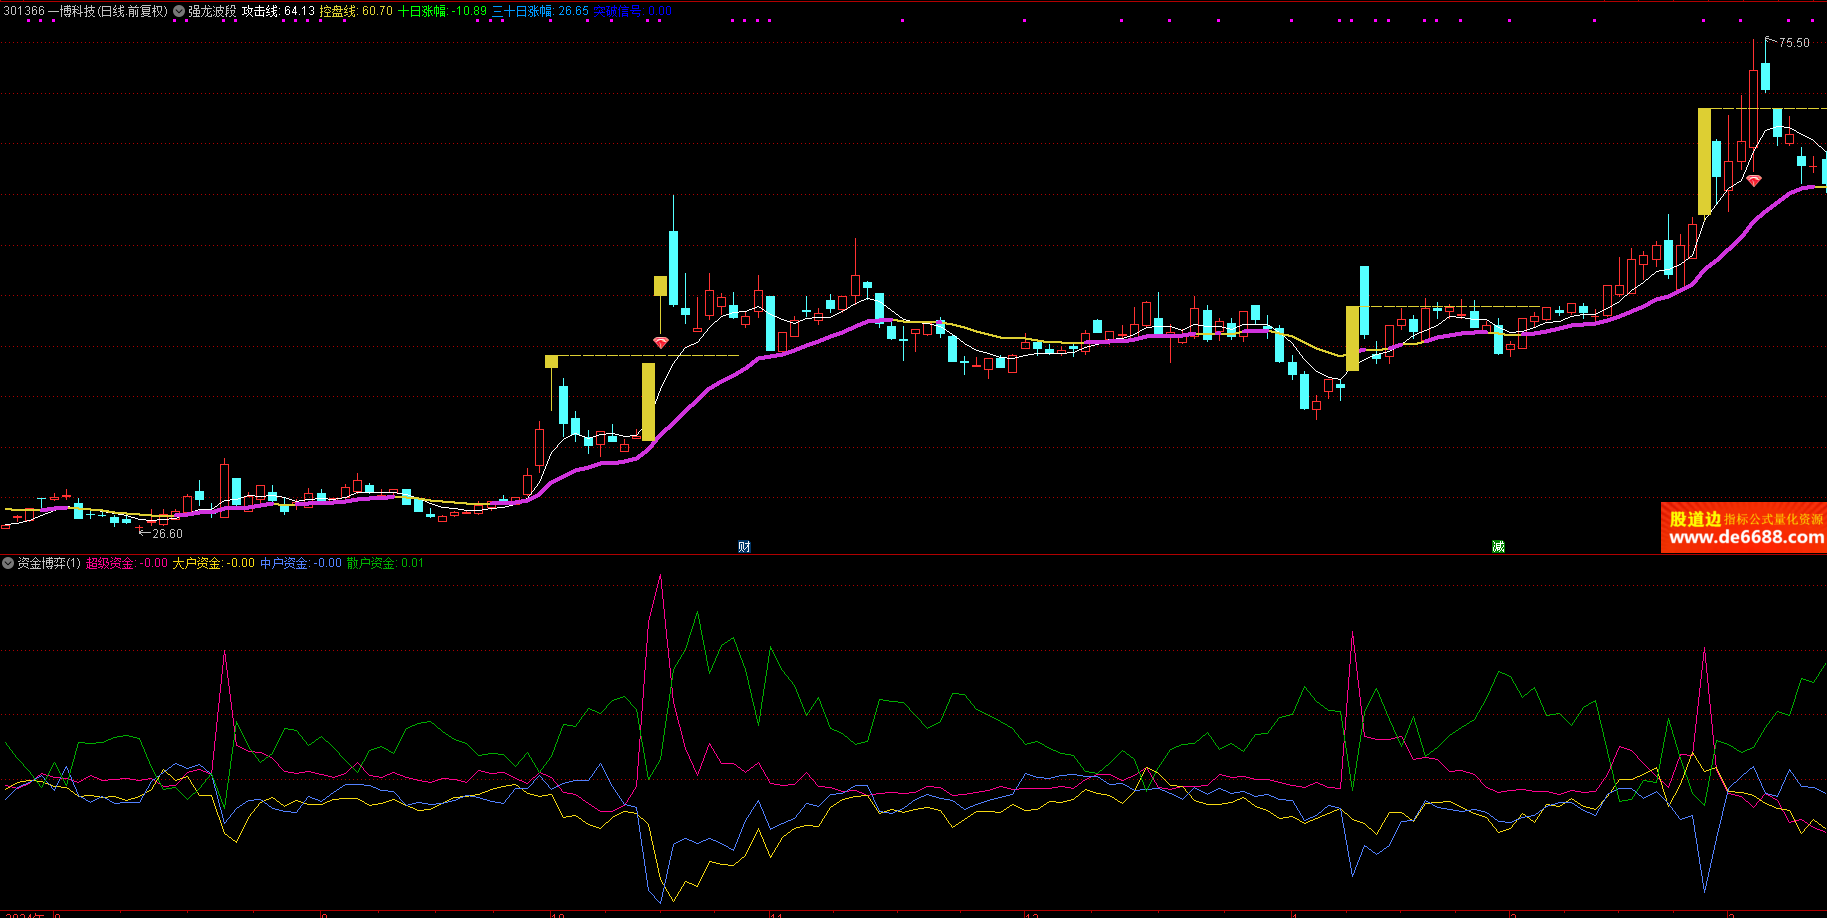Viewport: 1827px width, 918px height.
Task: Click the 减 marker on the chart axis
Action: point(1498,546)
